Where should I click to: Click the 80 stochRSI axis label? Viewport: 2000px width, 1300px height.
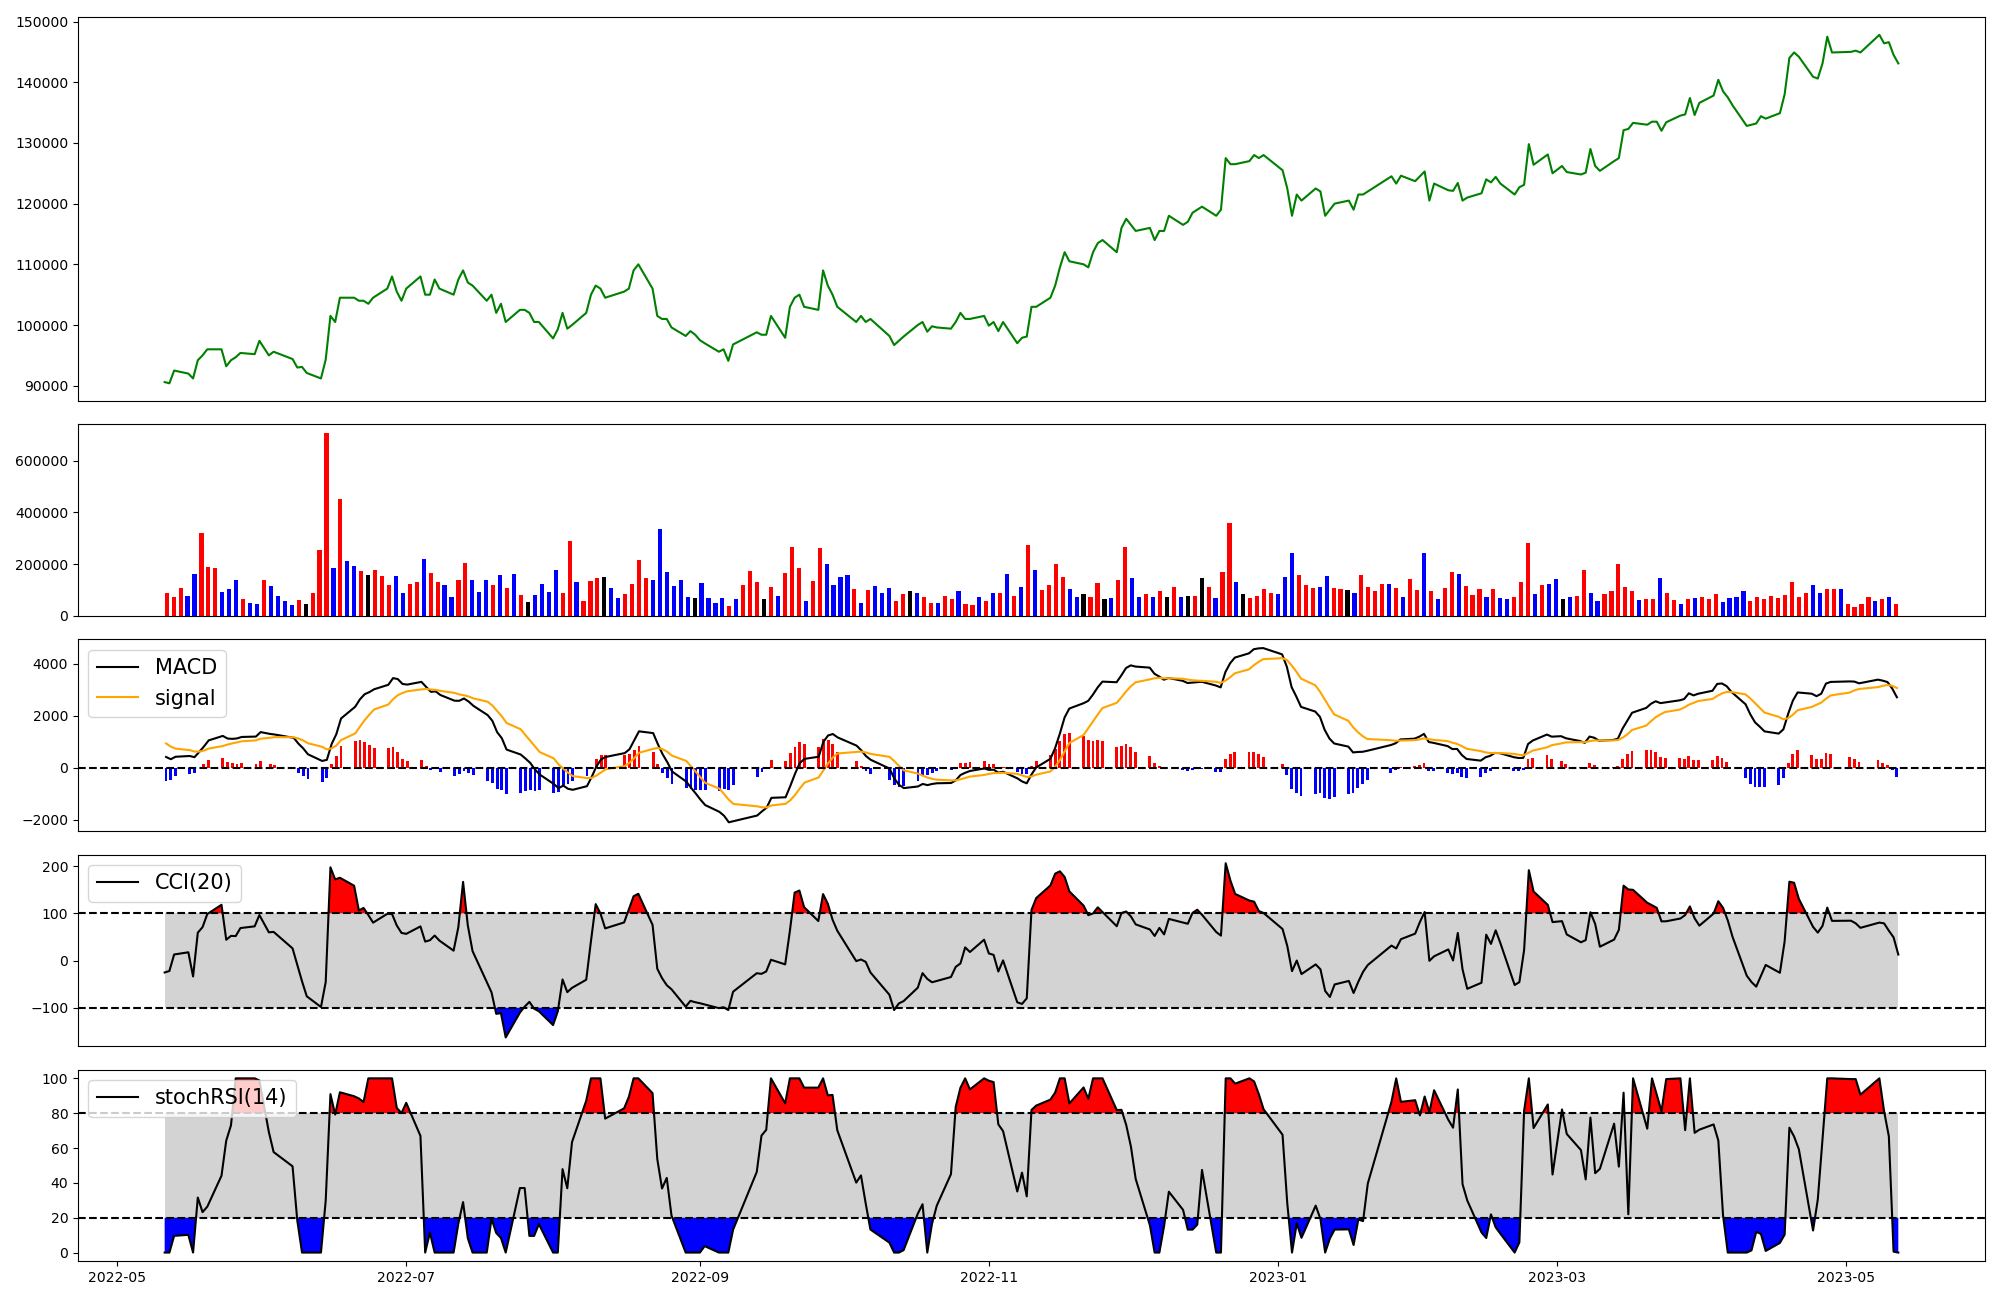coord(60,1114)
